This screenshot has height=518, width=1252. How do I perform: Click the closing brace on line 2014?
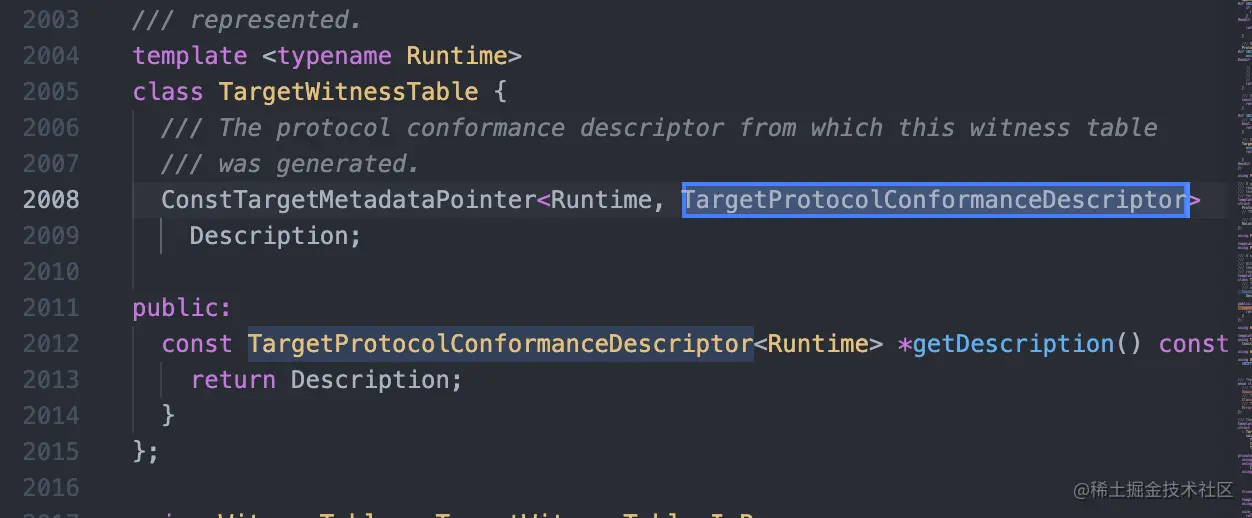(x=168, y=416)
